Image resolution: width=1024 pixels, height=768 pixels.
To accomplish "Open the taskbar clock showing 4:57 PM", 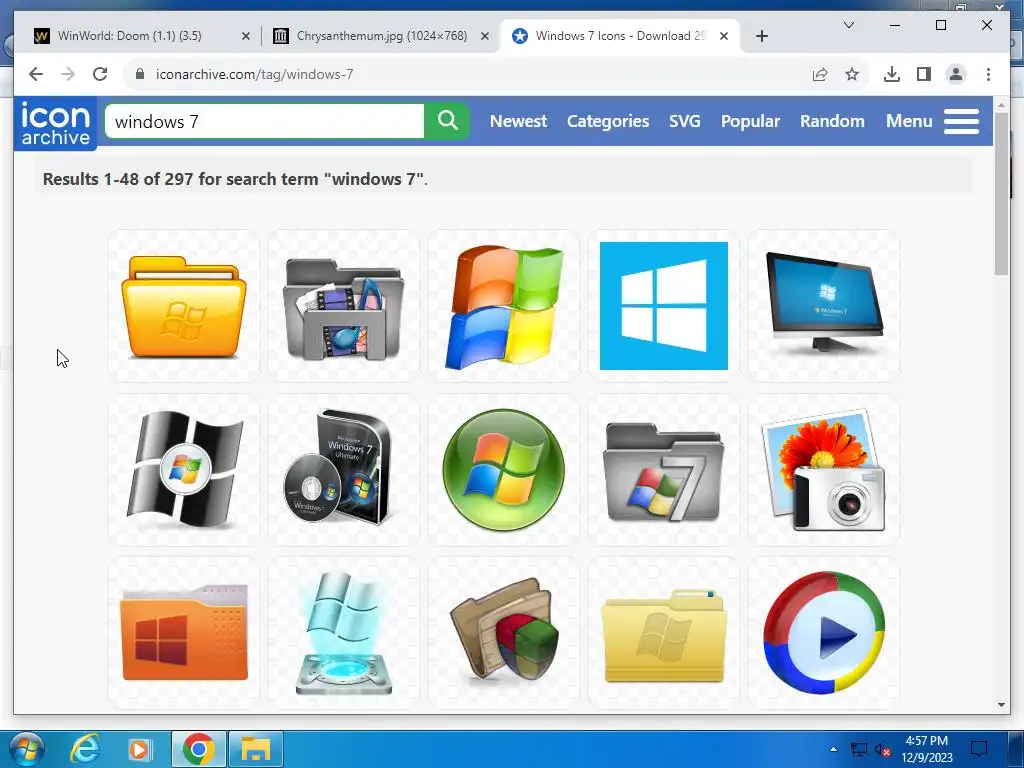I will tap(927, 749).
